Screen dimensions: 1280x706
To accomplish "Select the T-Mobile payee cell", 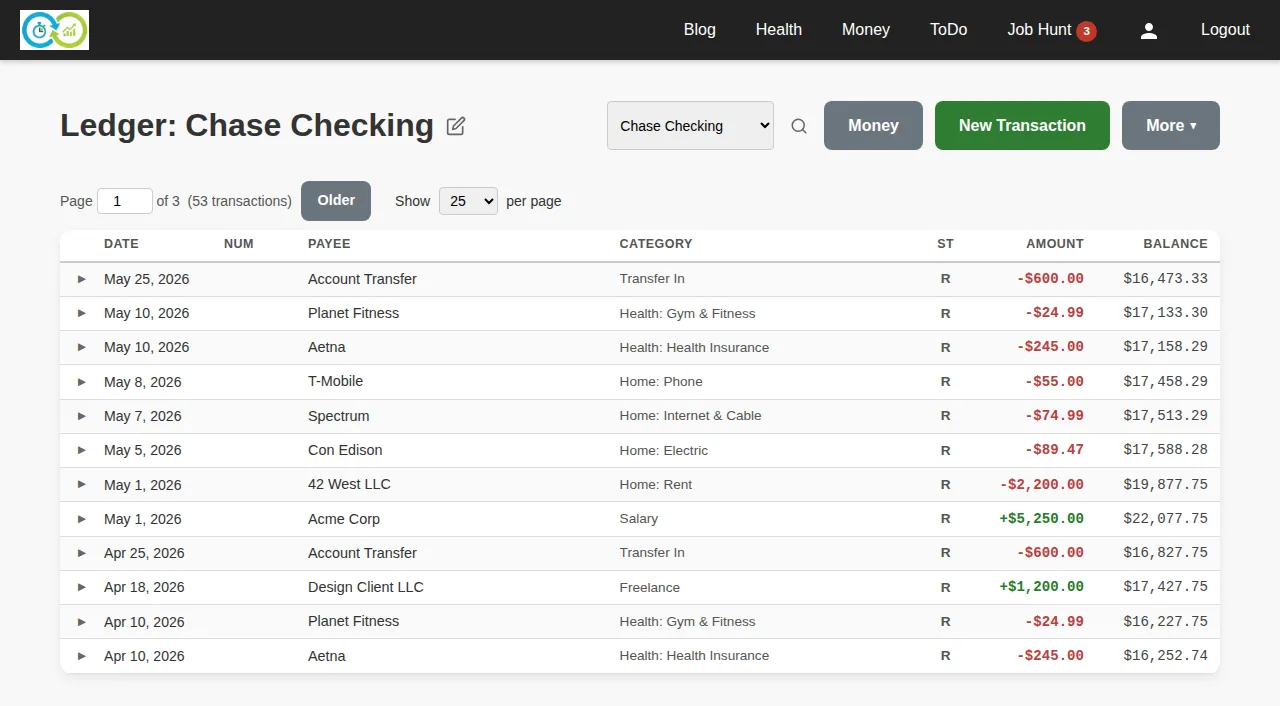I will [335, 381].
